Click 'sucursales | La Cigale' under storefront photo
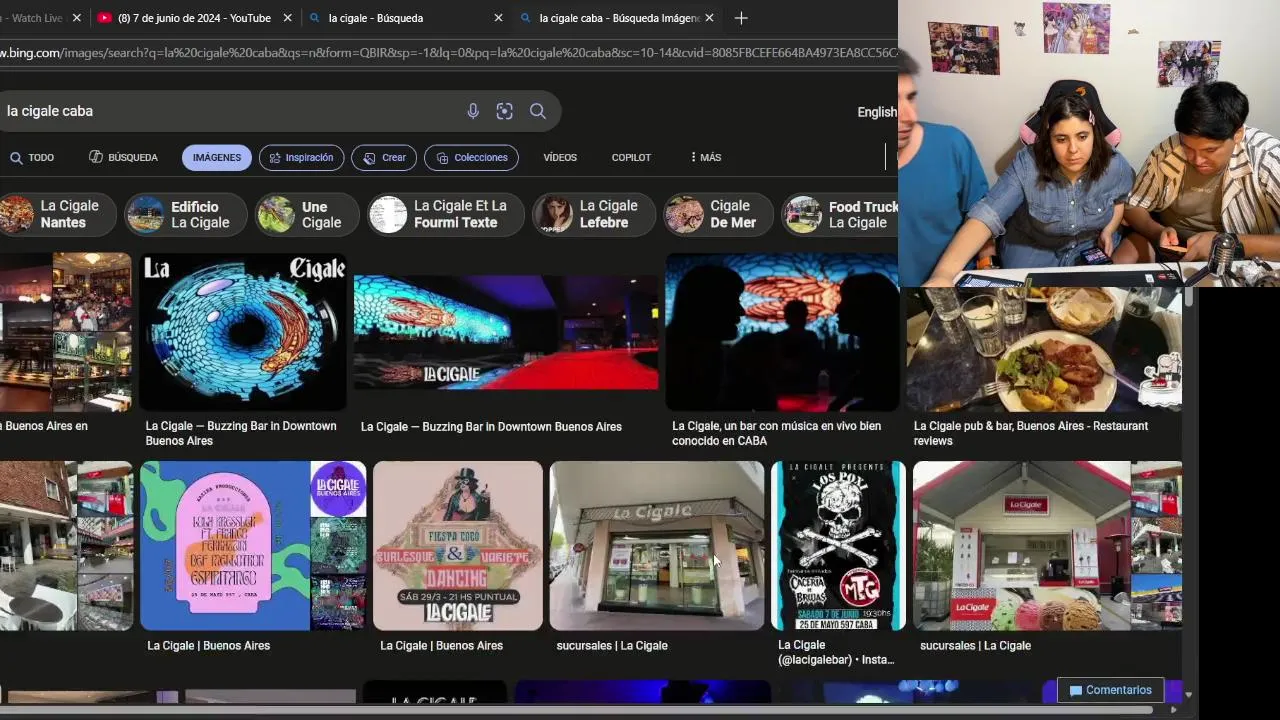This screenshot has width=1280, height=720. (x=612, y=646)
